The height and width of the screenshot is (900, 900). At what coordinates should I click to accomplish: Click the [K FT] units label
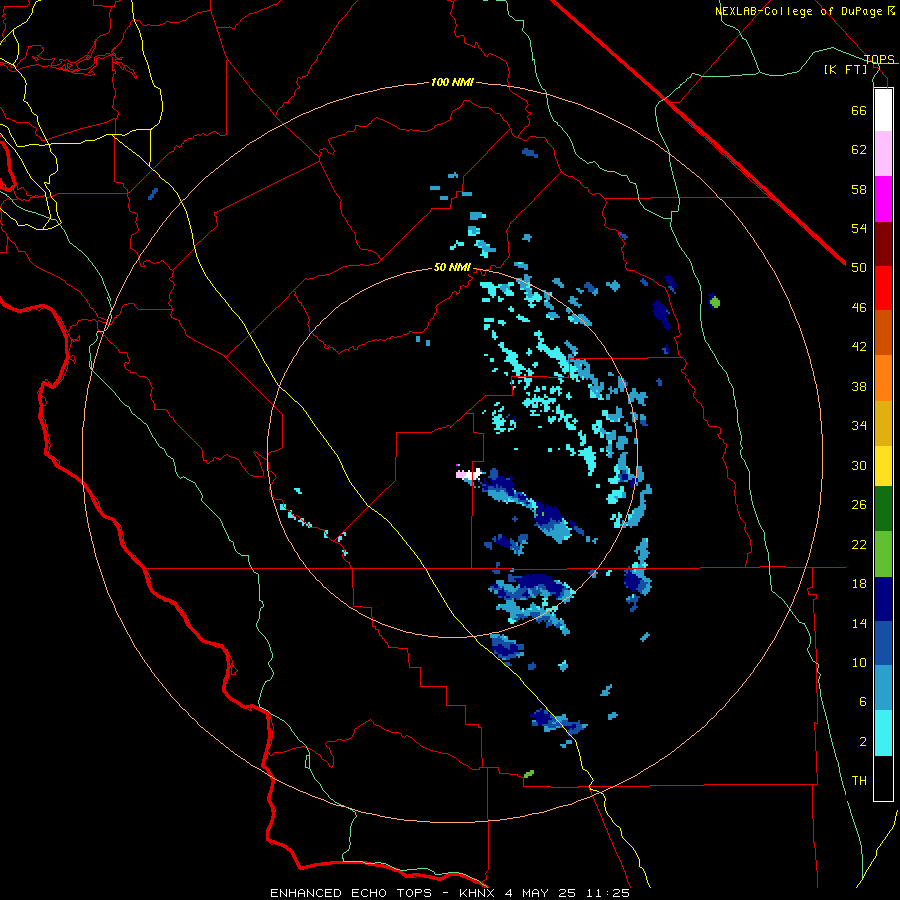click(846, 69)
